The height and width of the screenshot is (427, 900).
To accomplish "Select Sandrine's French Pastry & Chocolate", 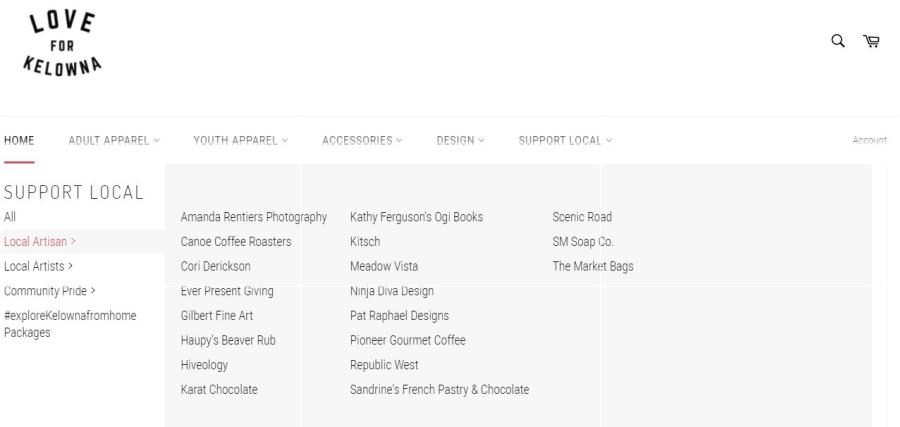I will [x=440, y=390].
